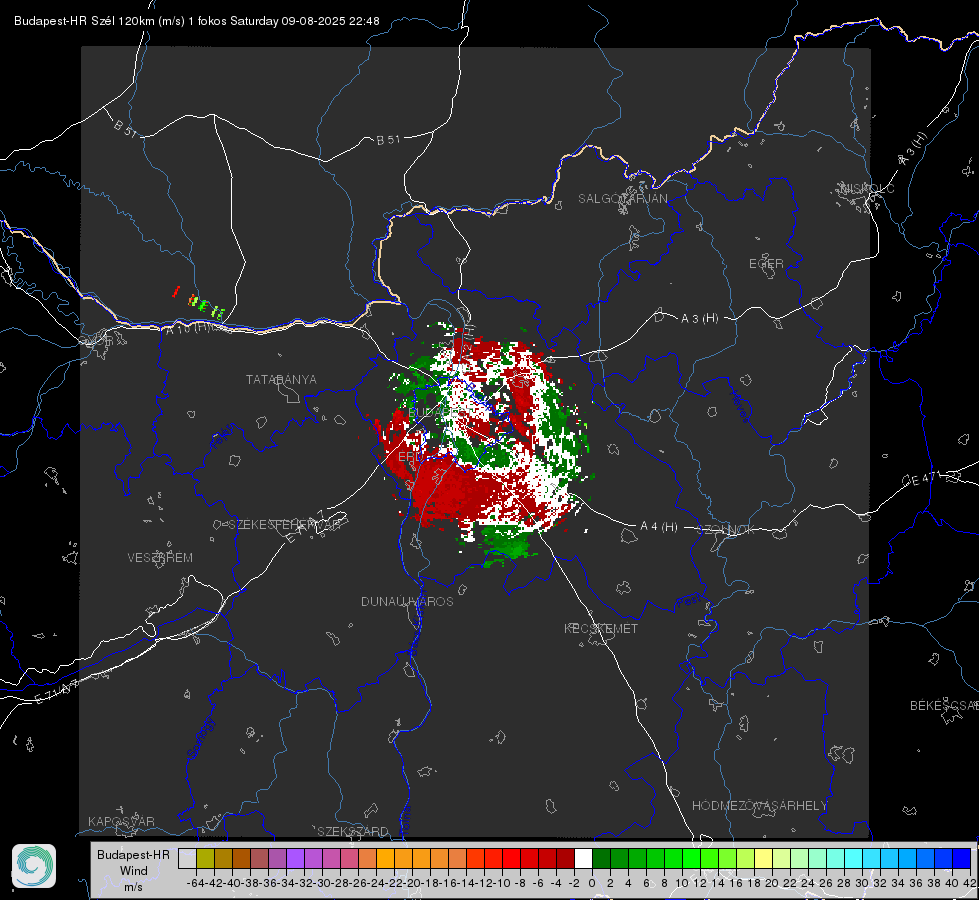Click the white legend swatch between -2 and 0
979x900 pixels.
[x=583, y=858]
